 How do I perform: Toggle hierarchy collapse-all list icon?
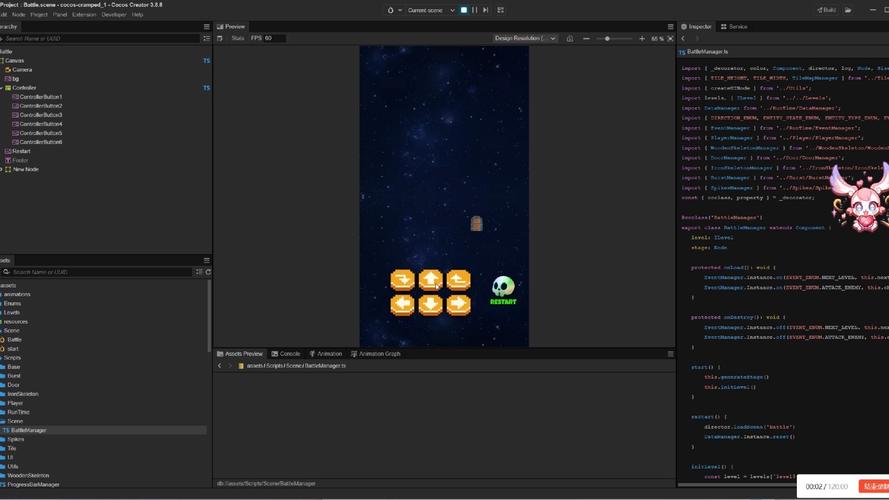tap(206, 39)
